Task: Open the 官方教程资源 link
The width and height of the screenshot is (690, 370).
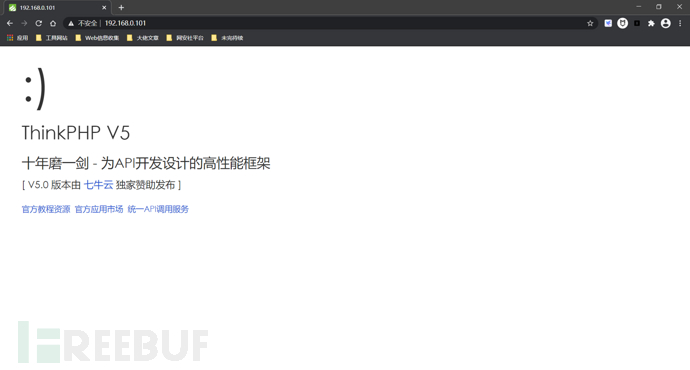Action: tap(46, 209)
